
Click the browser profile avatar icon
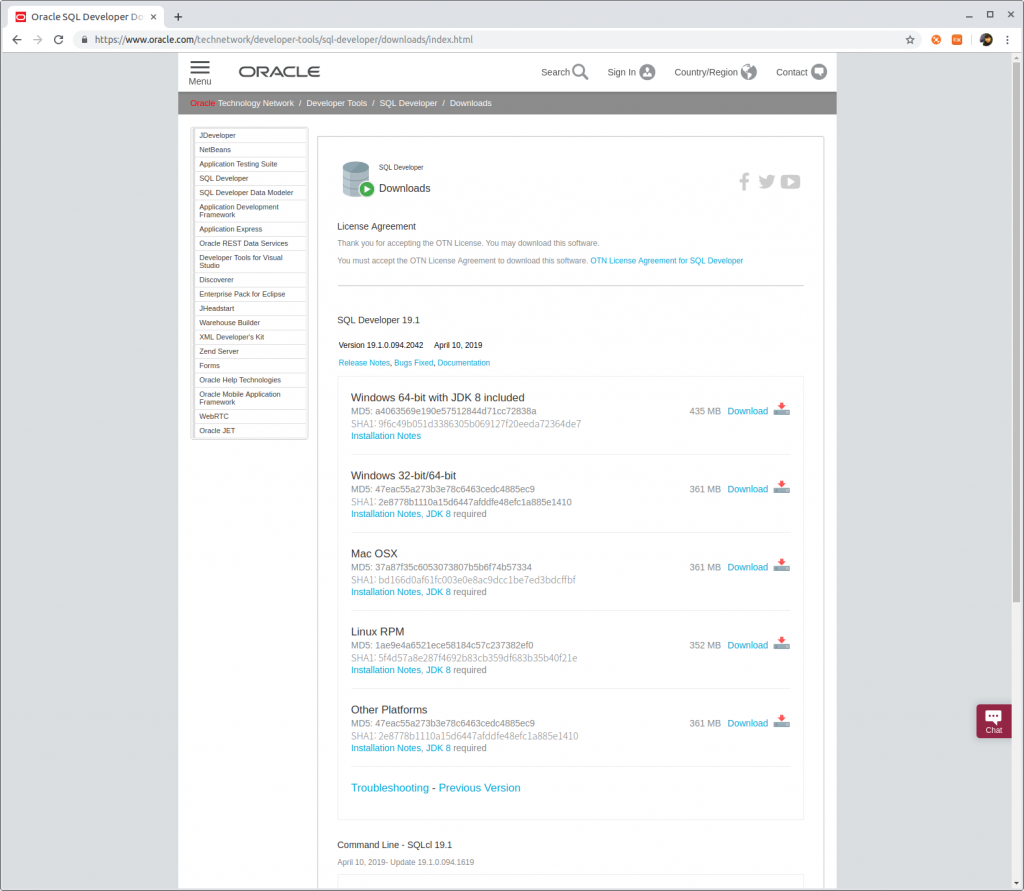(x=986, y=40)
